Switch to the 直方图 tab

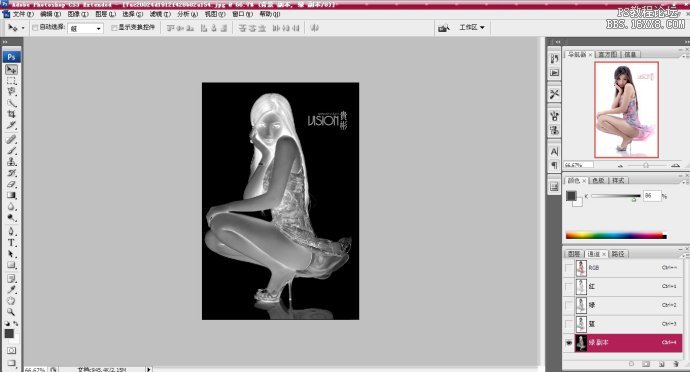[x=607, y=54]
